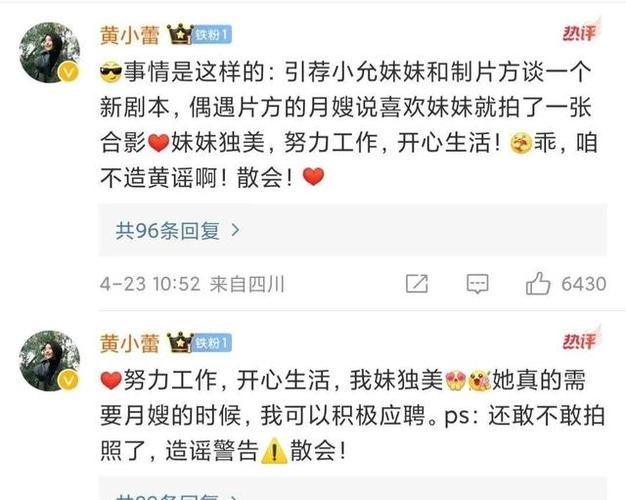This screenshot has width=626, height=500.
Task: Click the second comment text starting with 努力工作
Action: [353, 415]
